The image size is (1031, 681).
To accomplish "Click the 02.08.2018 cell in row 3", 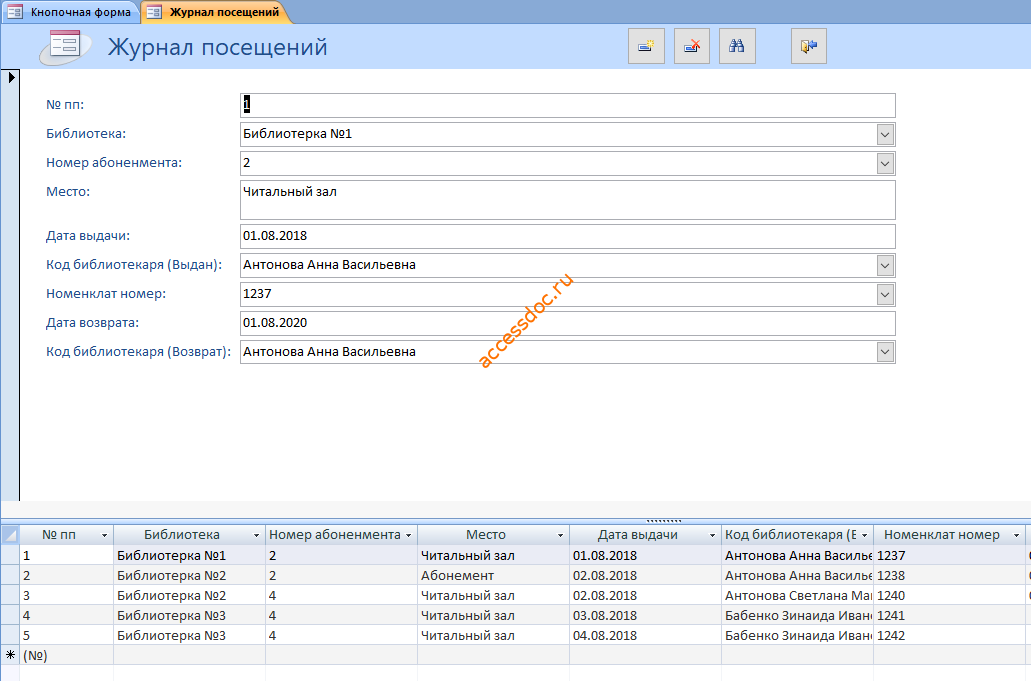I will click(x=645, y=596).
